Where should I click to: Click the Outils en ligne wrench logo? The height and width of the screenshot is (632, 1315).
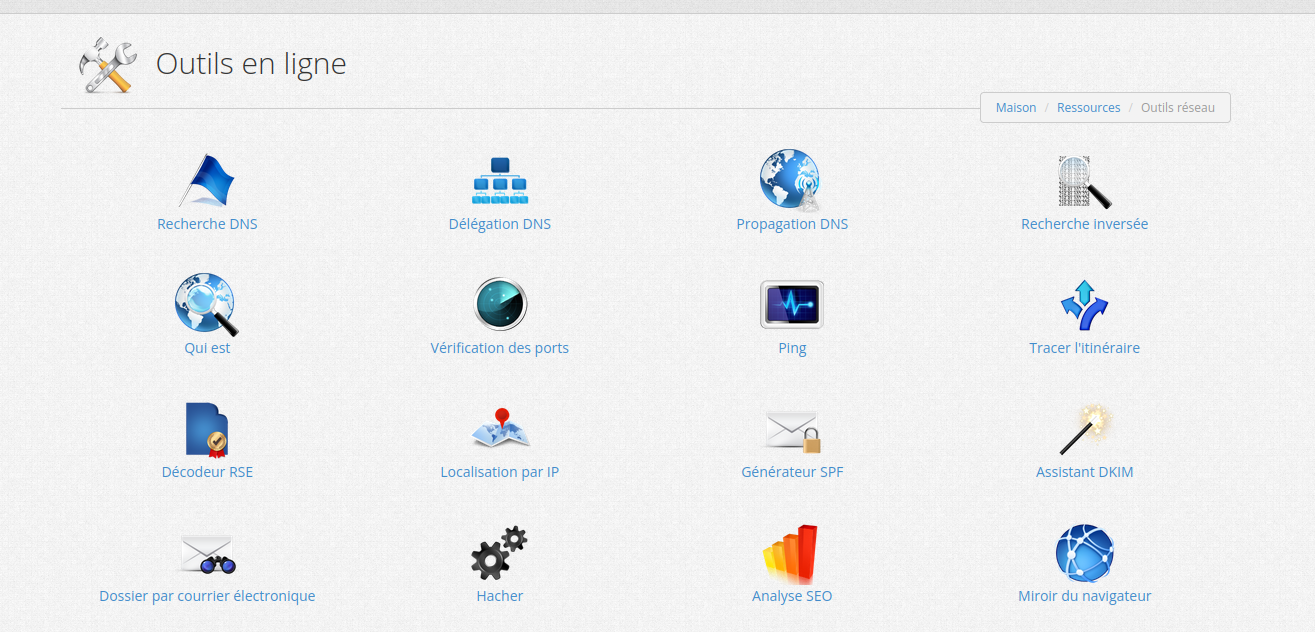click(107, 65)
